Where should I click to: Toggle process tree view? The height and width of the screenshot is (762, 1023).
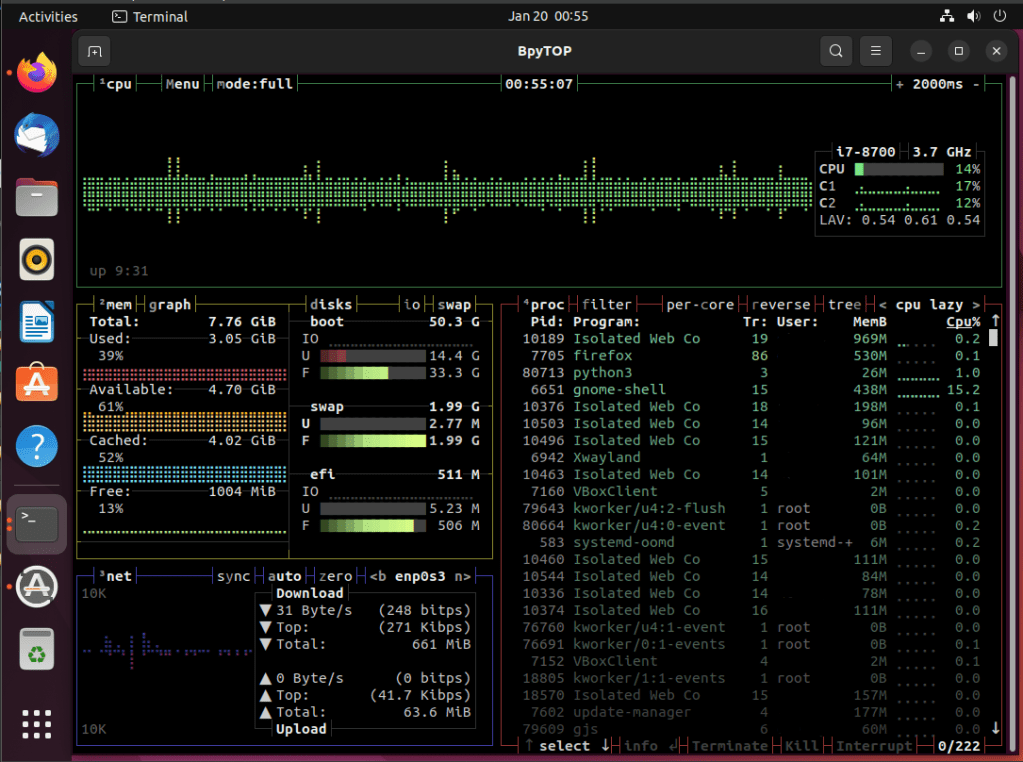(x=844, y=305)
